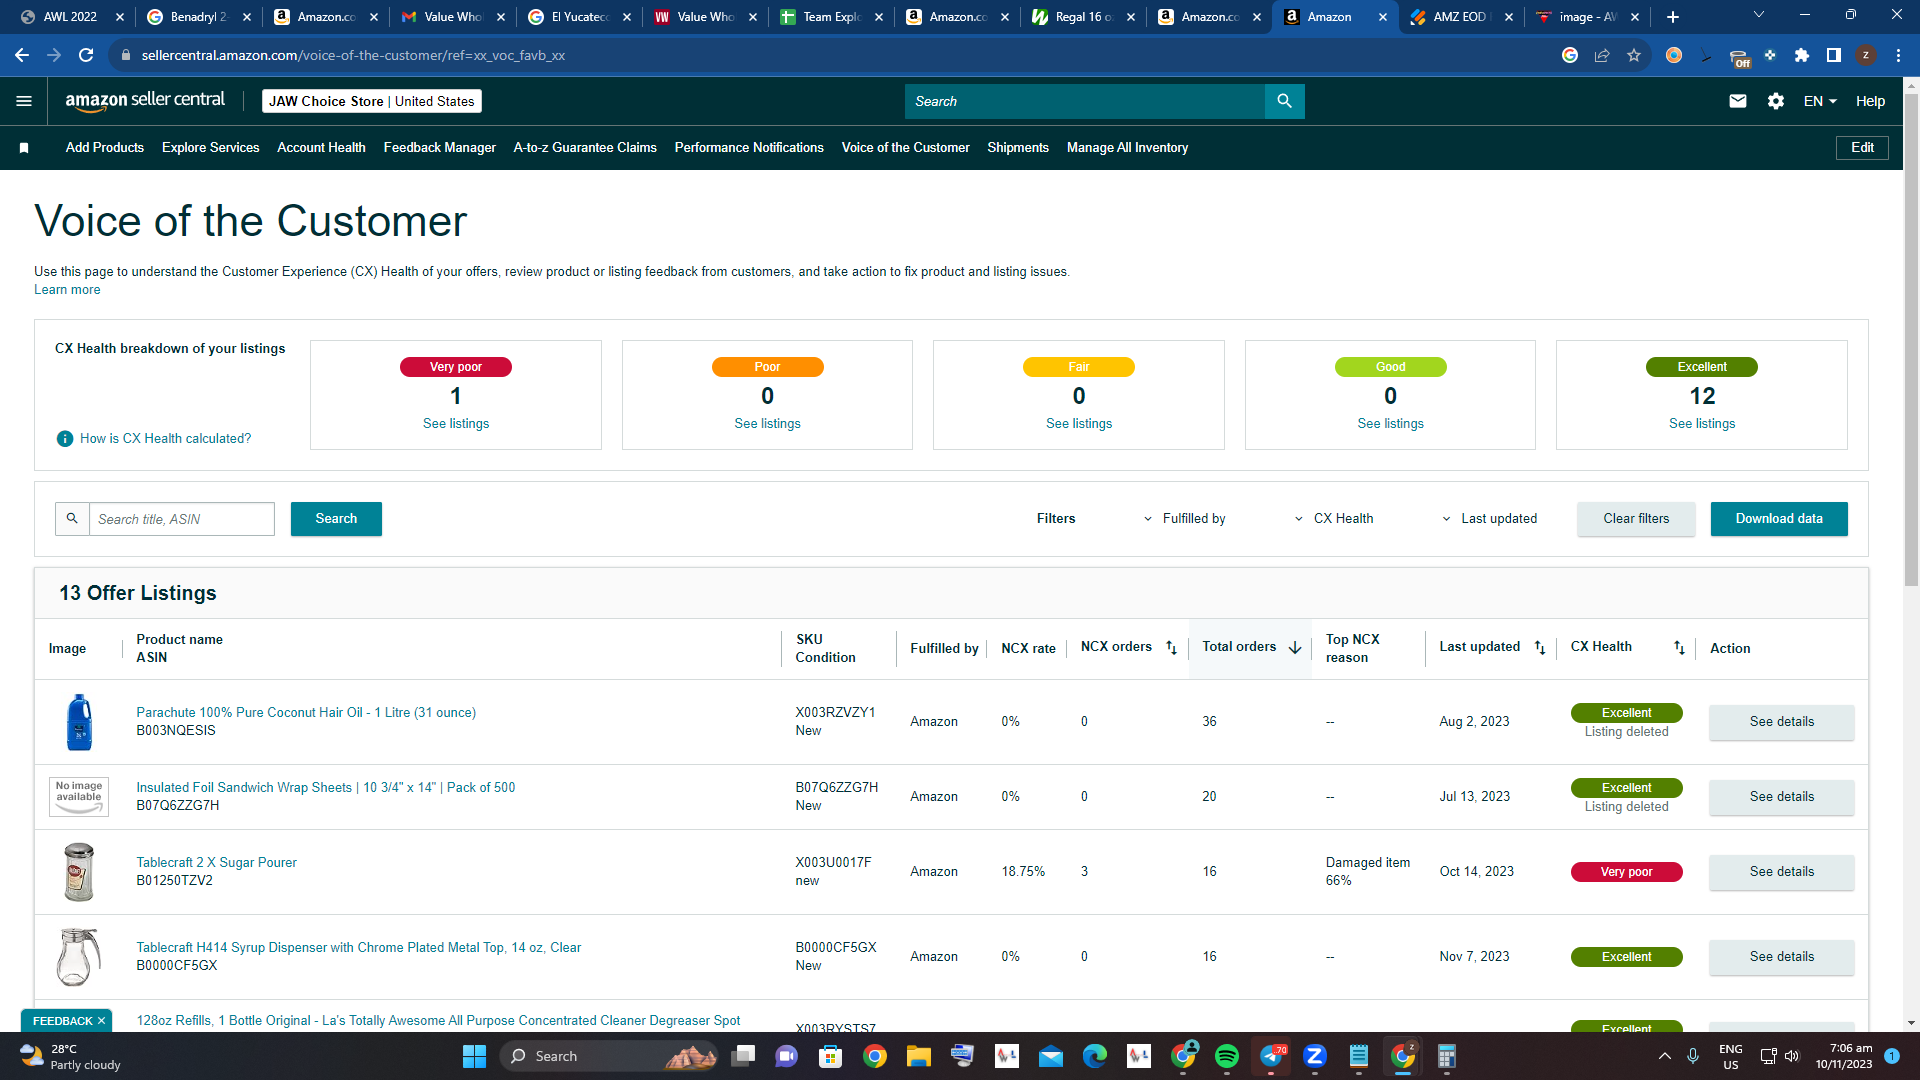The height and width of the screenshot is (1080, 1920).
Task: Click the page vertical scrollbar
Action: click(1911, 340)
